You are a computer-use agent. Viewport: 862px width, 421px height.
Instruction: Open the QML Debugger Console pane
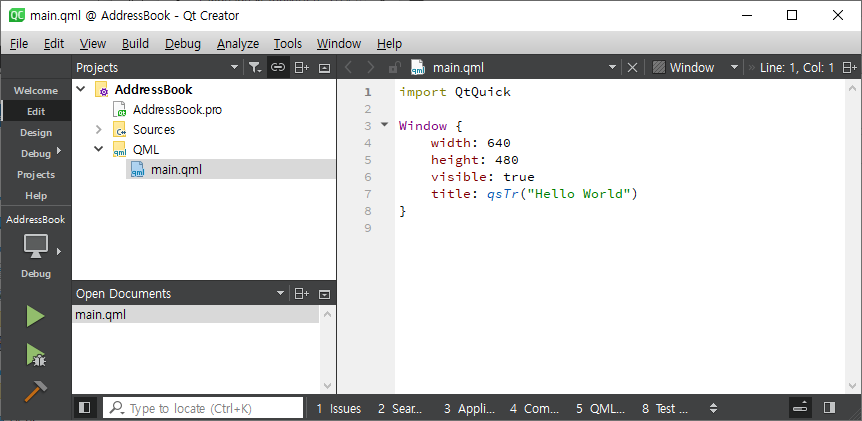click(x=600, y=408)
